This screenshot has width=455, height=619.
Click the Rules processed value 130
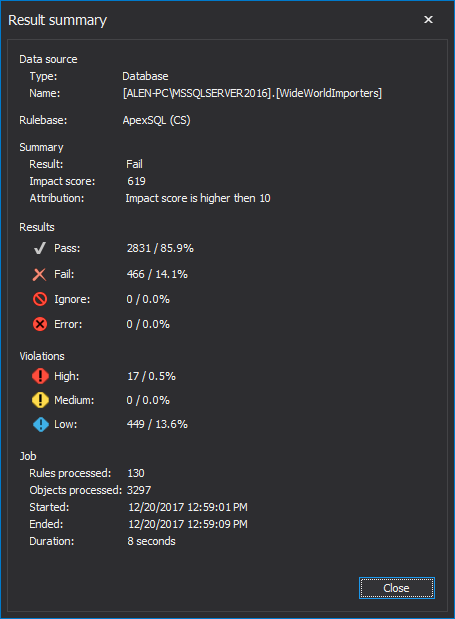pos(136,473)
